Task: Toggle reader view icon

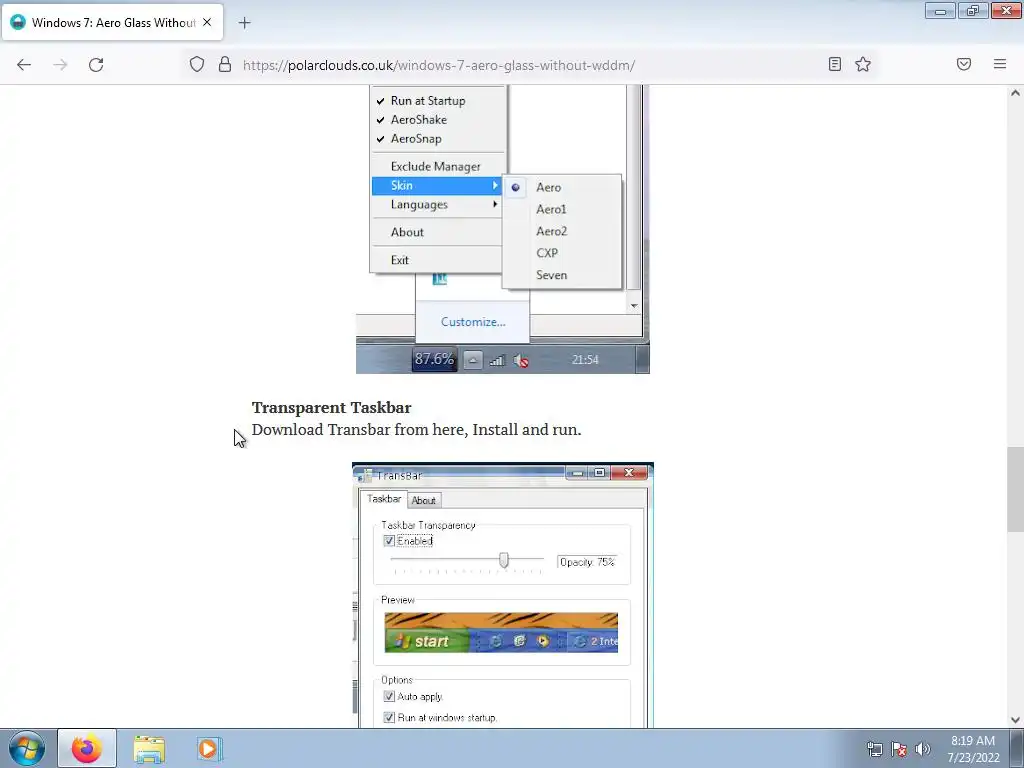Action: [x=835, y=64]
